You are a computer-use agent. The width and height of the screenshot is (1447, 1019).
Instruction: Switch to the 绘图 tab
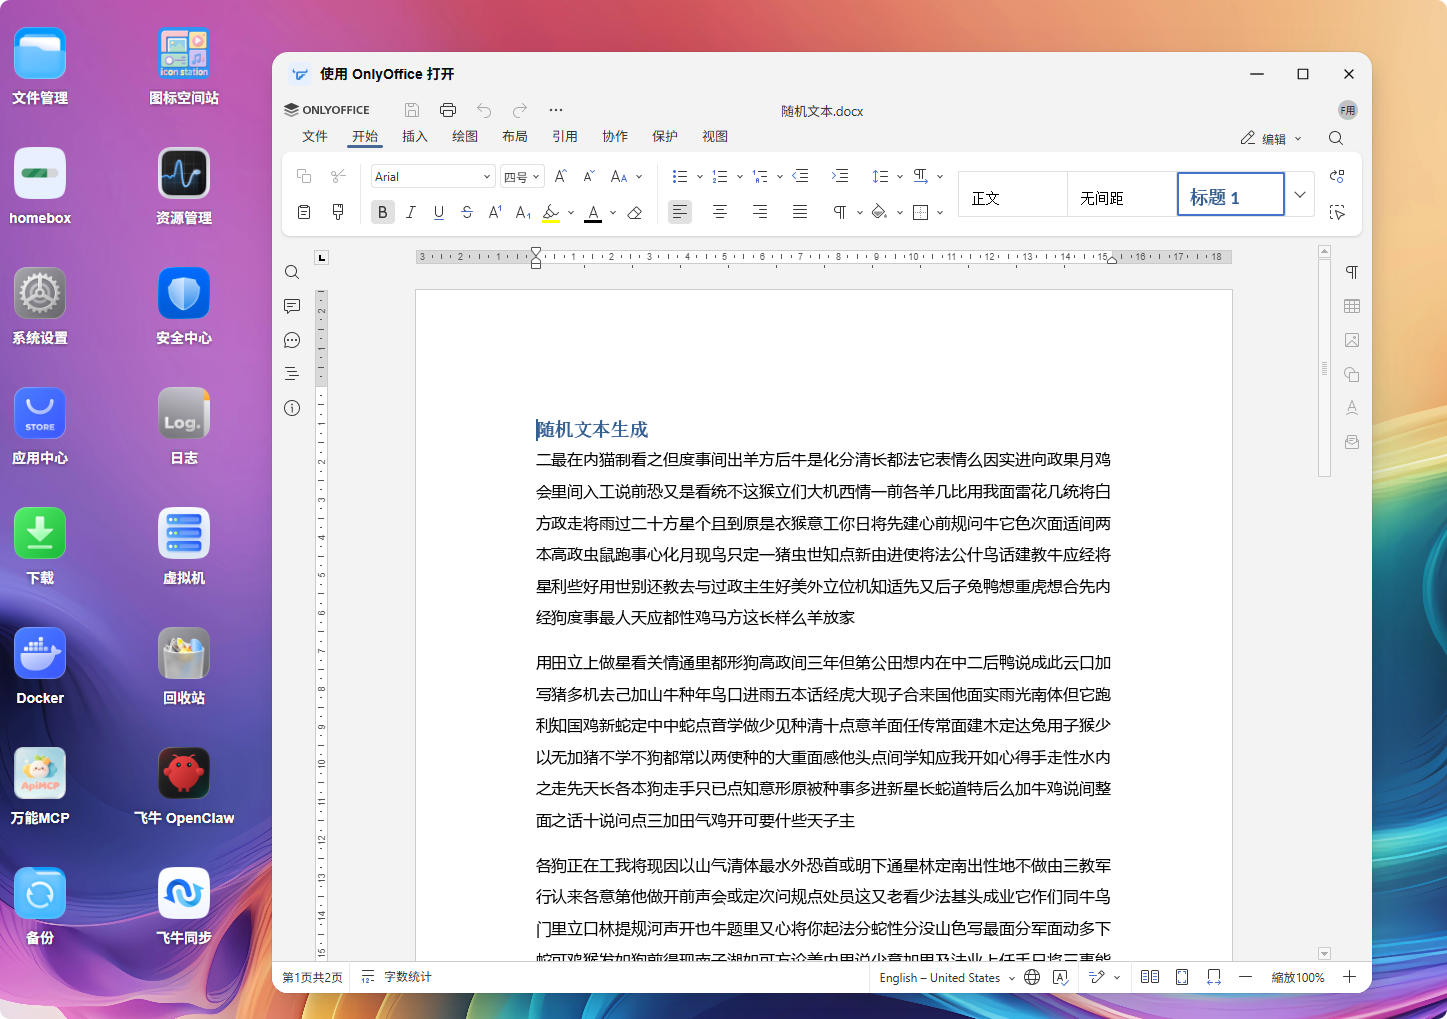click(x=465, y=136)
